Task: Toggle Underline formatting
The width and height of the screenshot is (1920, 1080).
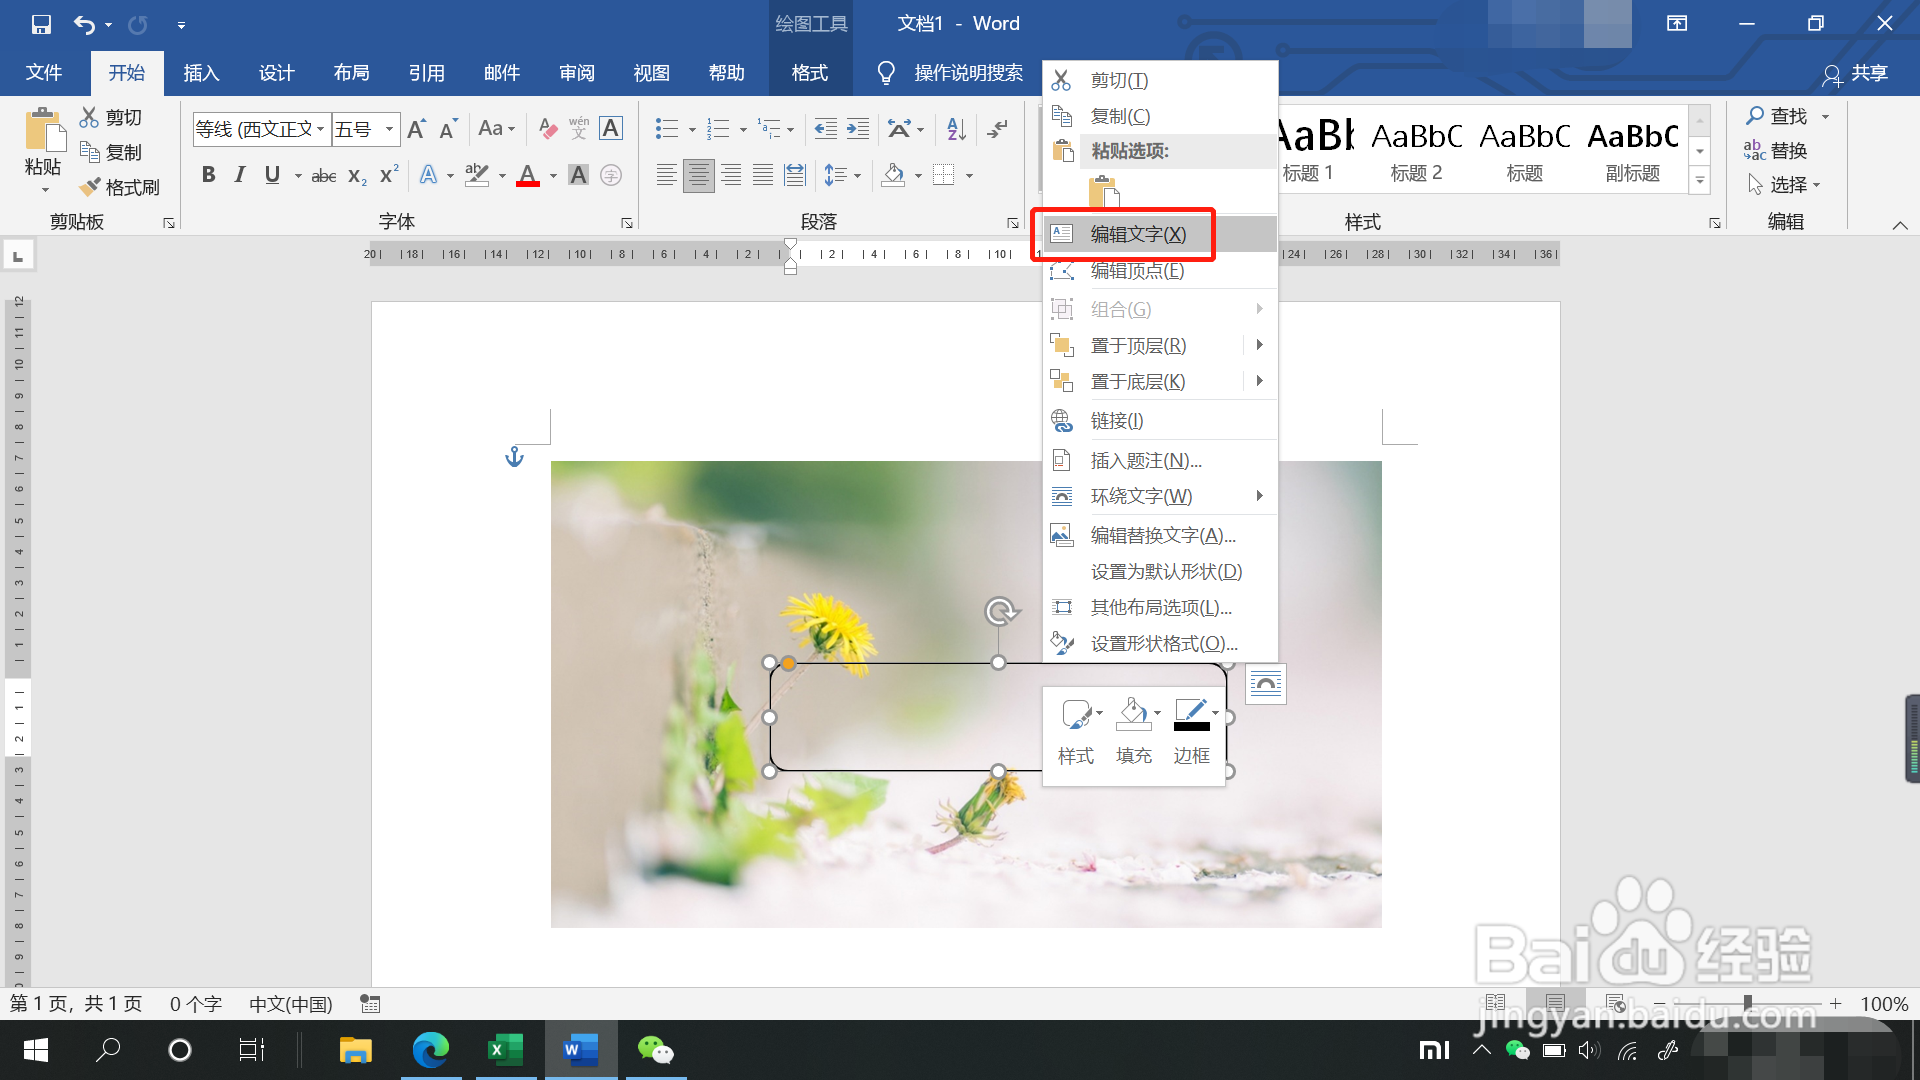Action: pyautogui.click(x=272, y=176)
